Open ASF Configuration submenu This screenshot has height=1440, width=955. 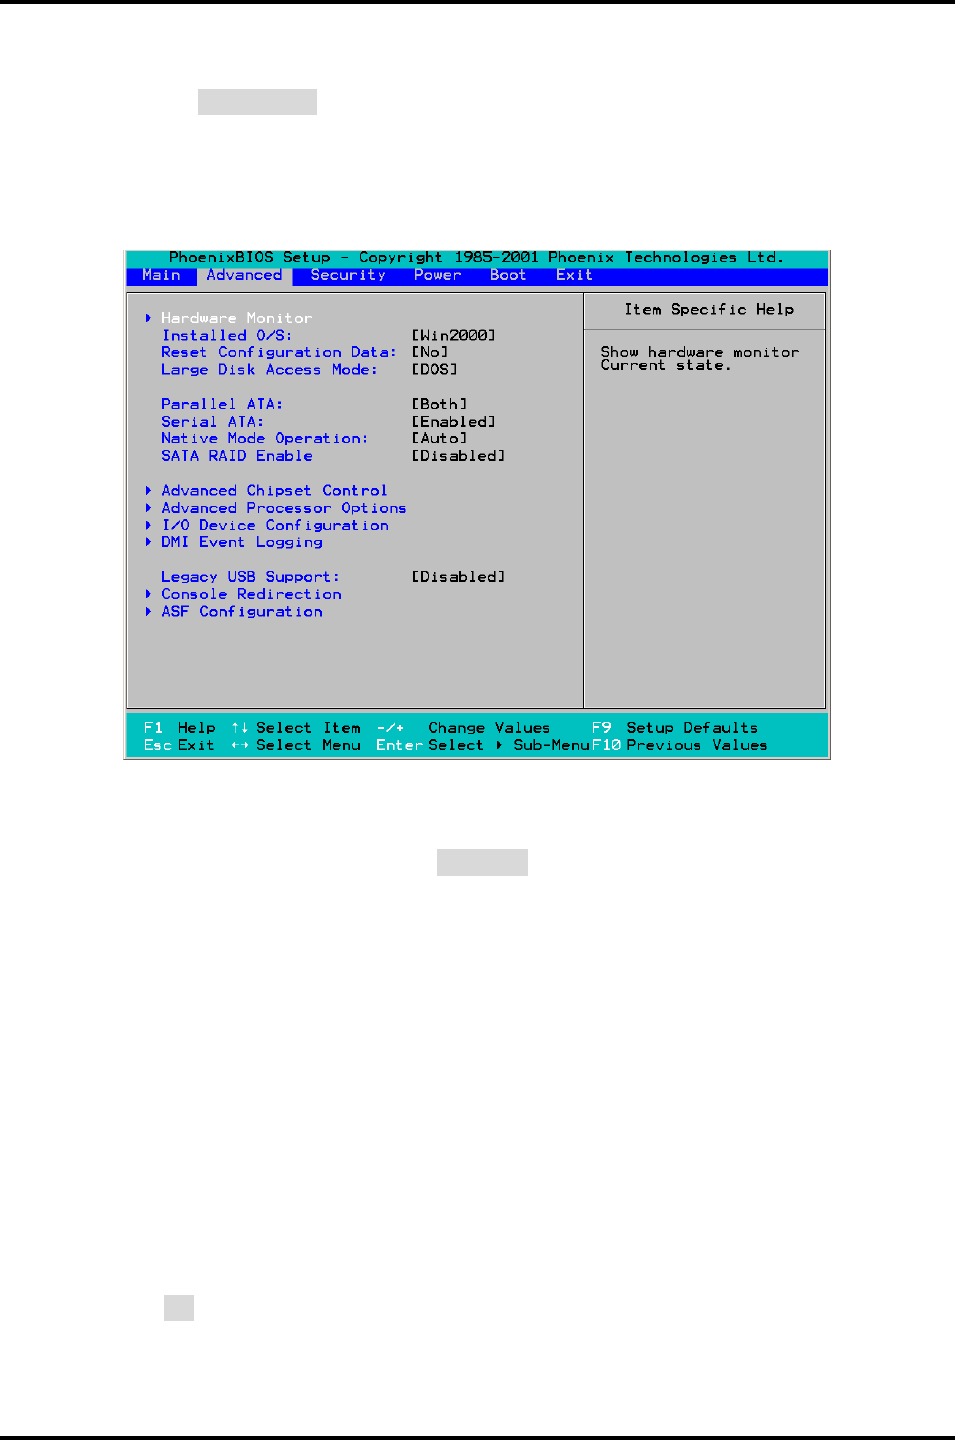(x=242, y=611)
